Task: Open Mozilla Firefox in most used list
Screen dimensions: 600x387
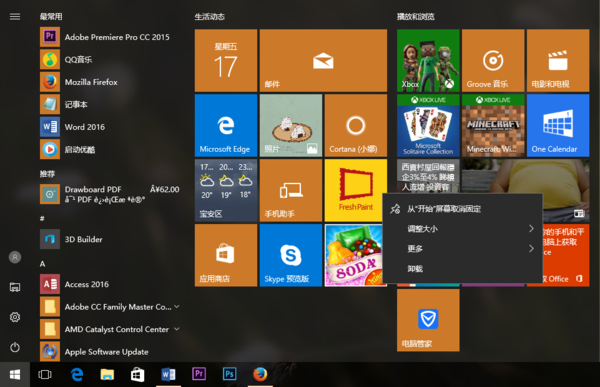Action: click(109, 82)
